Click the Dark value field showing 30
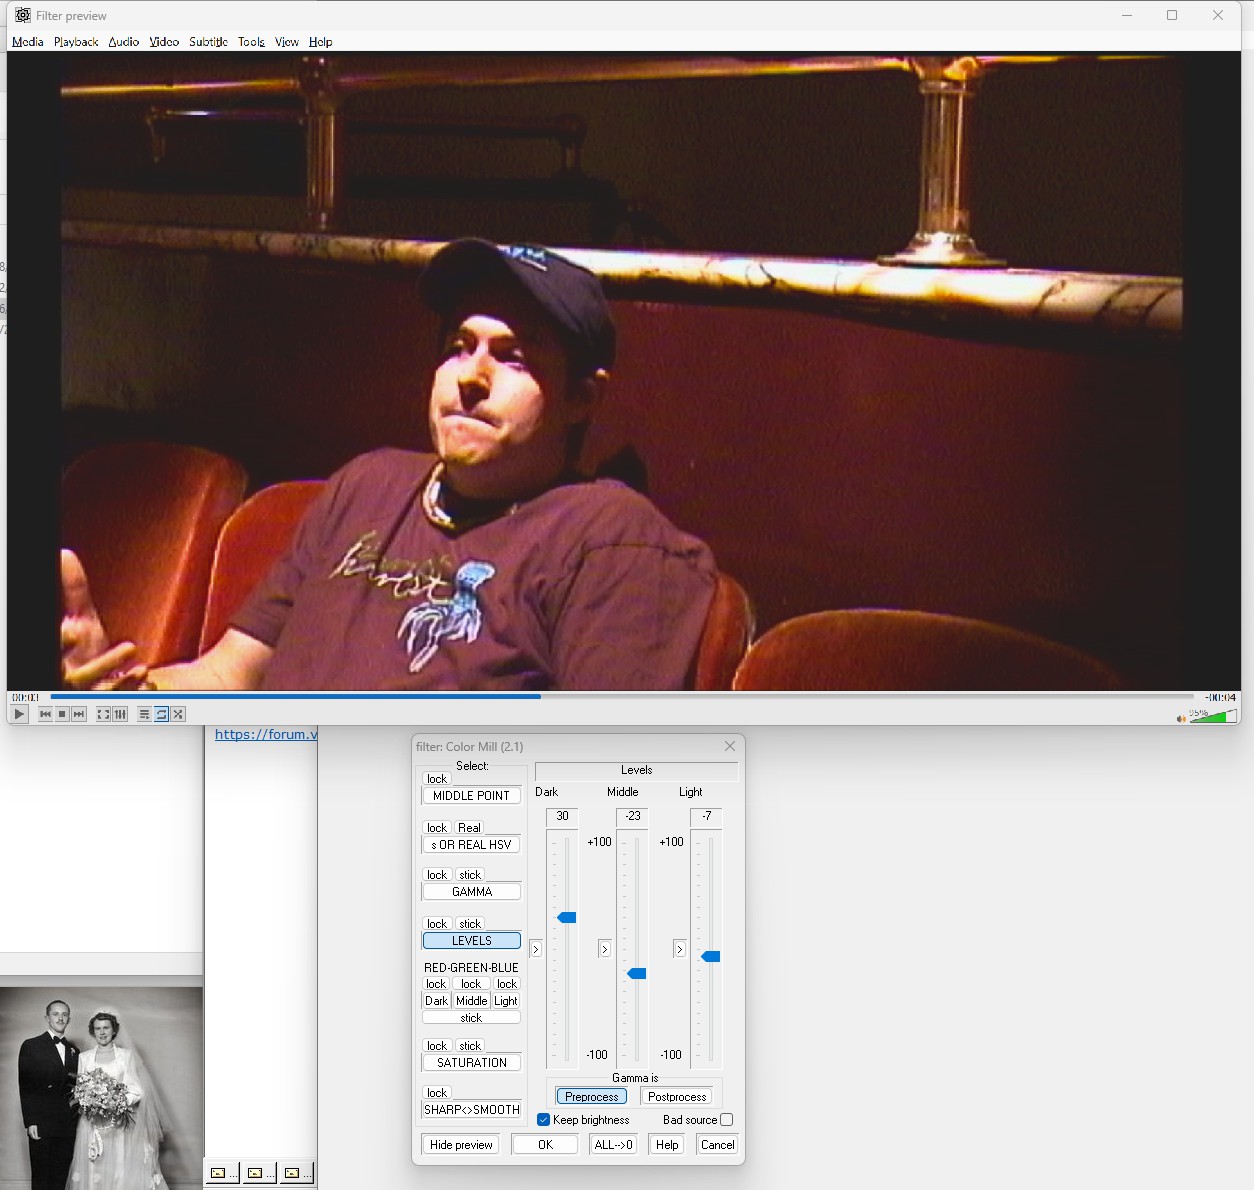 (562, 817)
